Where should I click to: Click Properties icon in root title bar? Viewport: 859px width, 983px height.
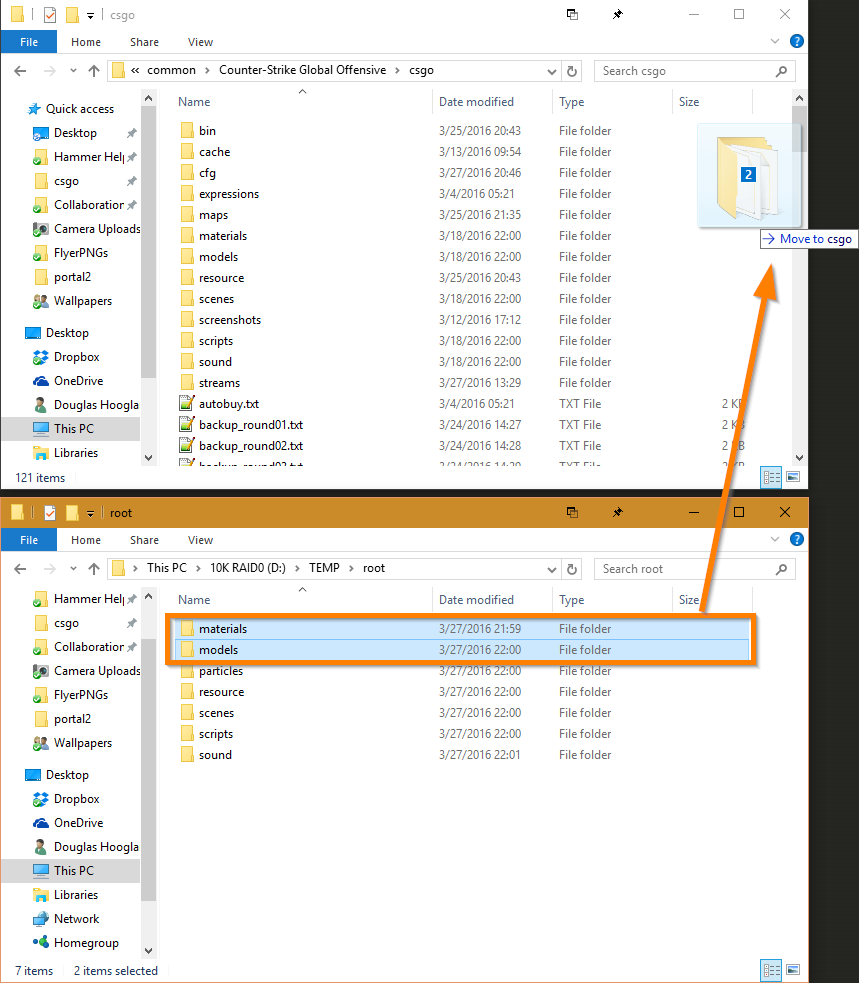pyautogui.click(x=50, y=513)
